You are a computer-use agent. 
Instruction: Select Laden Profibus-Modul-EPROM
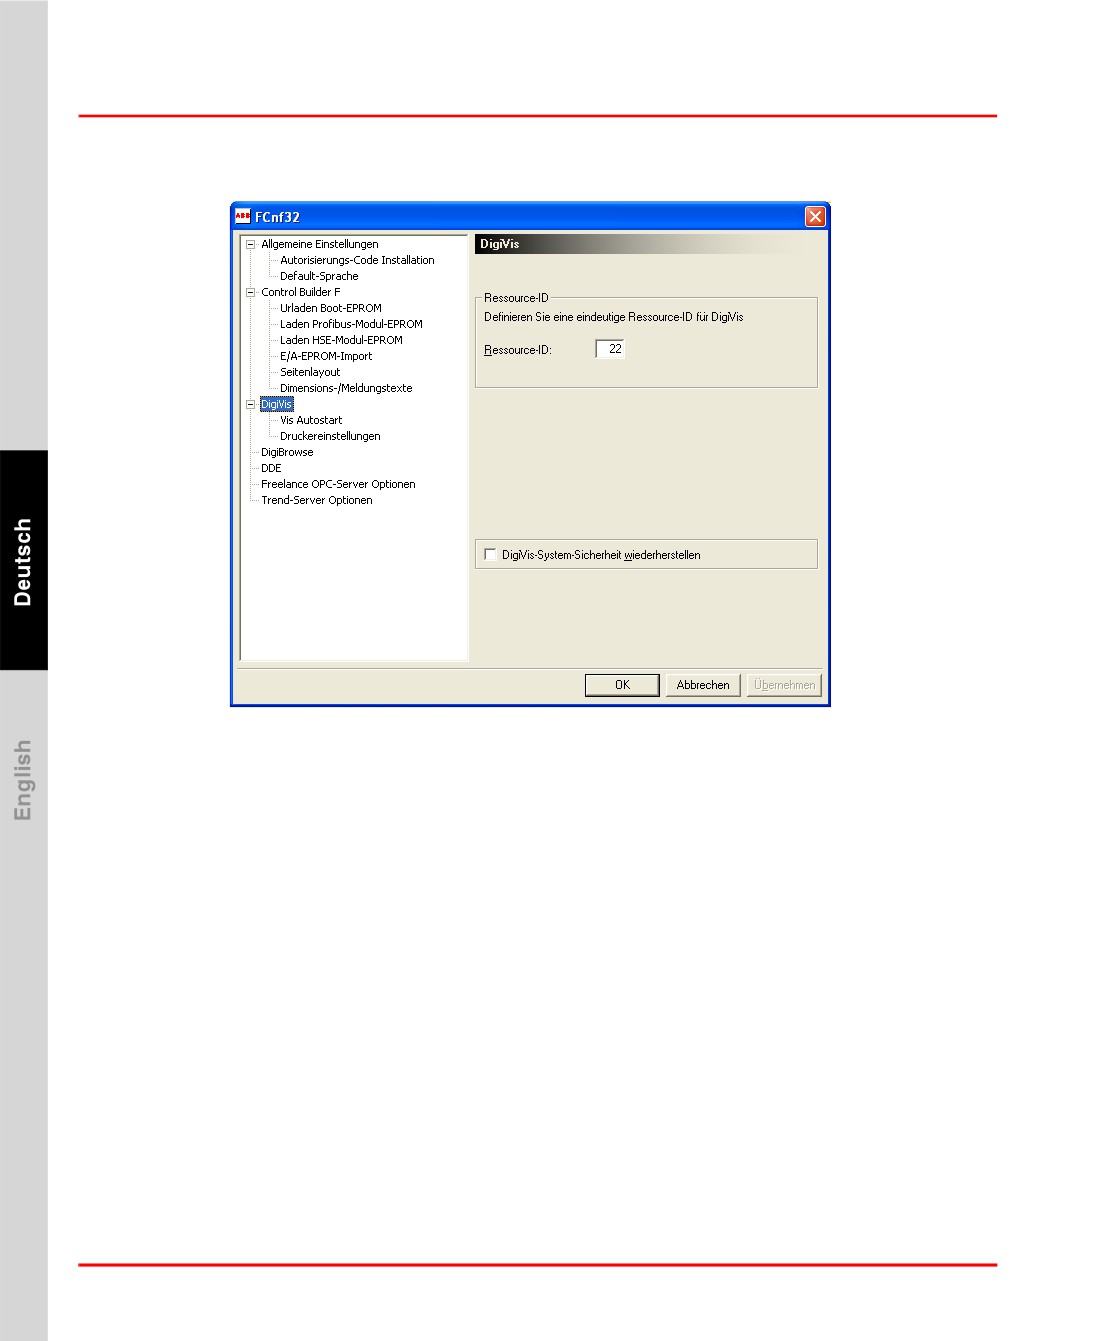tap(351, 324)
